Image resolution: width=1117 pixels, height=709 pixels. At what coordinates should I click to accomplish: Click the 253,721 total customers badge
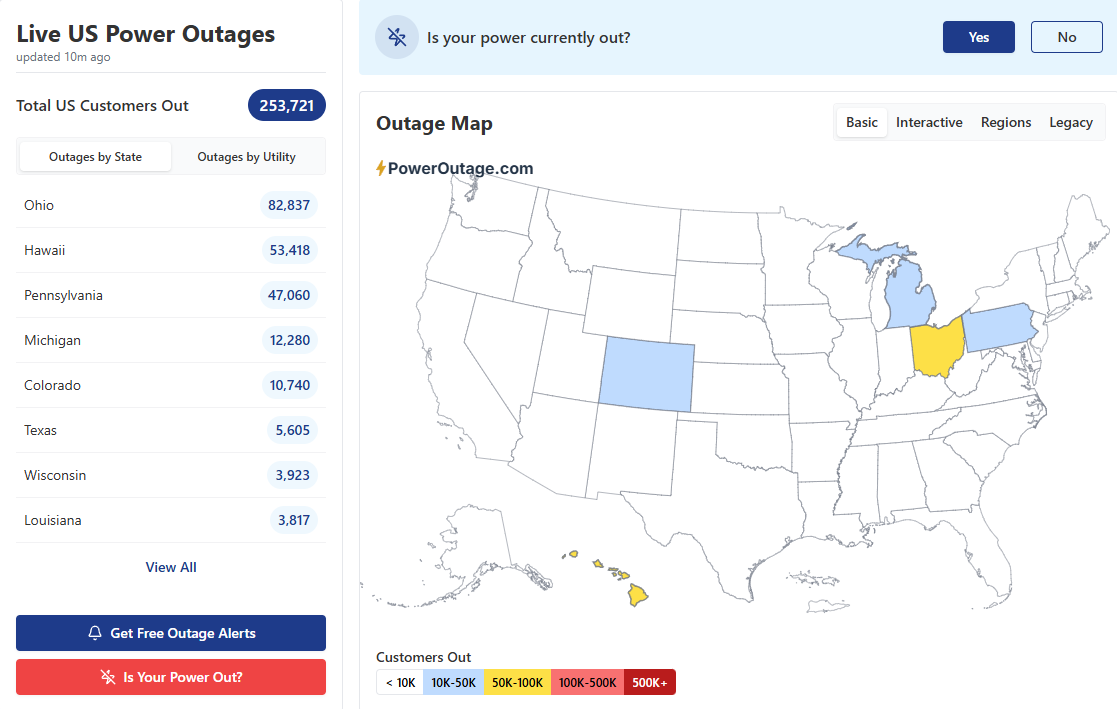click(287, 105)
